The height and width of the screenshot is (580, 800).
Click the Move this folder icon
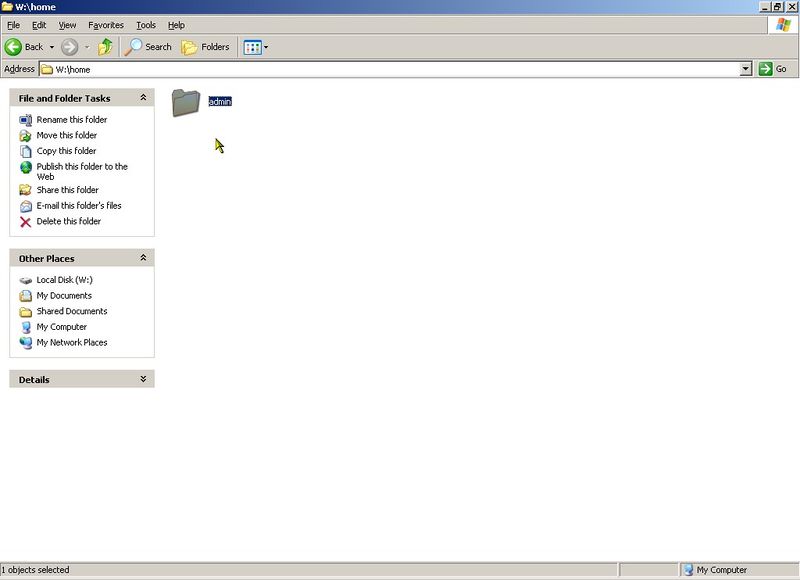coord(26,136)
